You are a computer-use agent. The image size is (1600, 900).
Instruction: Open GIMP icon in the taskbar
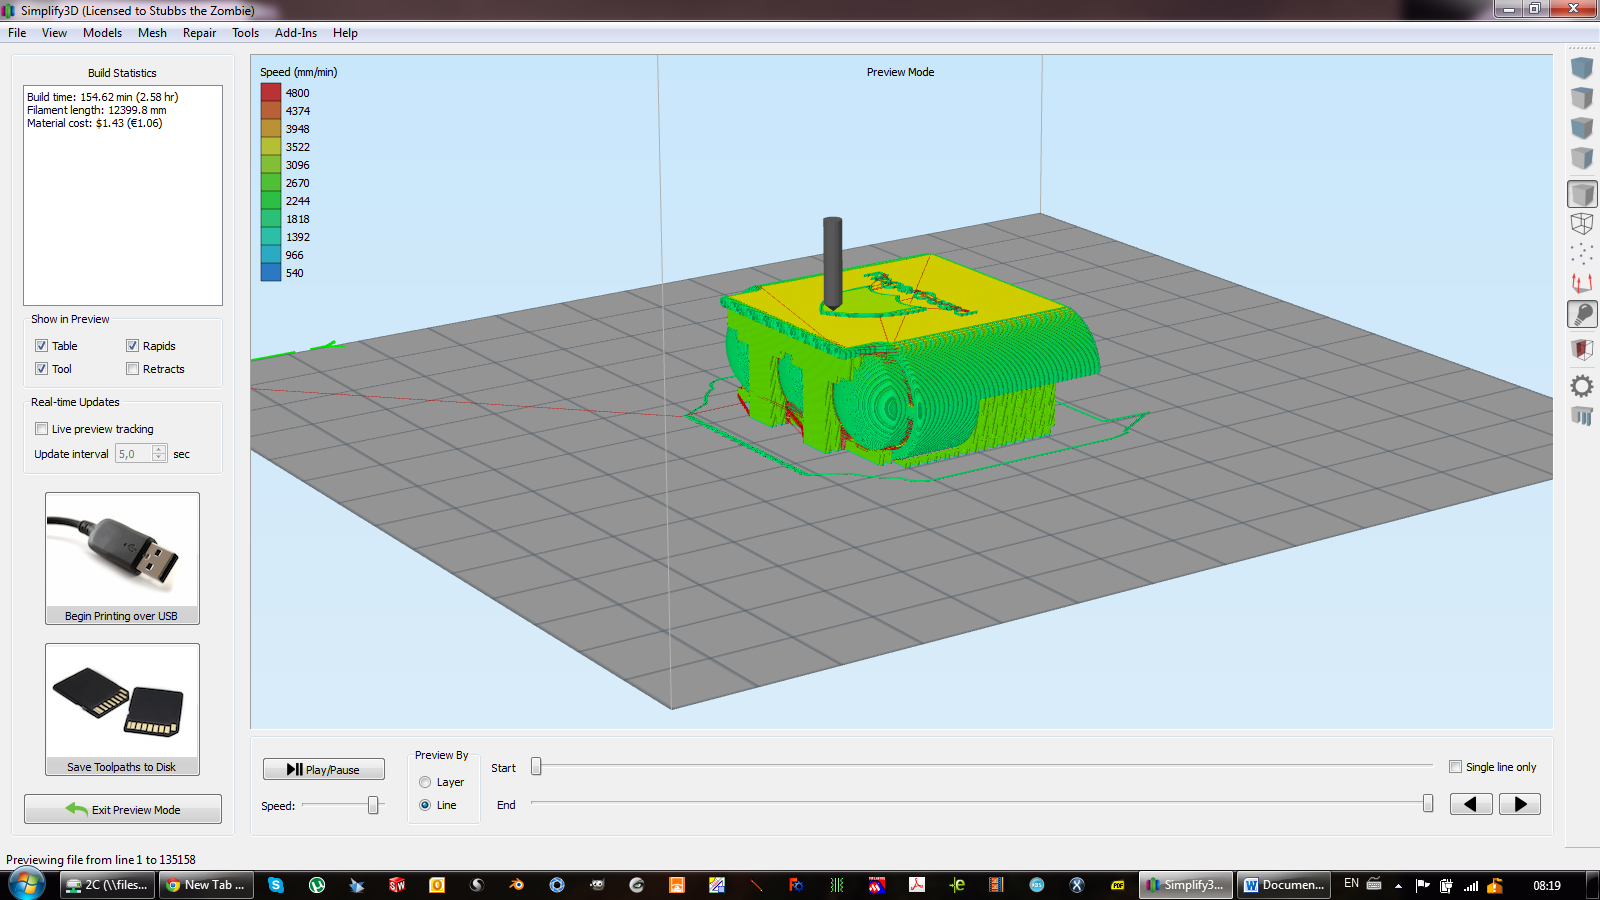click(597, 885)
